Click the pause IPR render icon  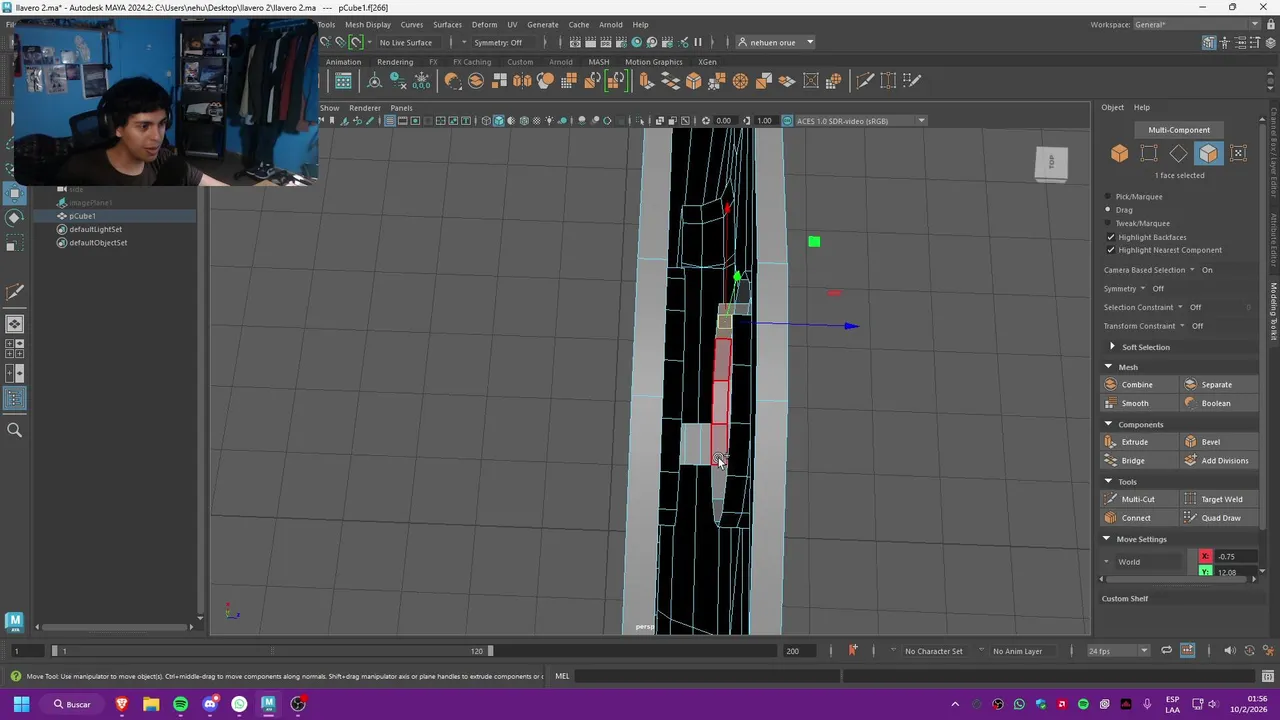(697, 42)
